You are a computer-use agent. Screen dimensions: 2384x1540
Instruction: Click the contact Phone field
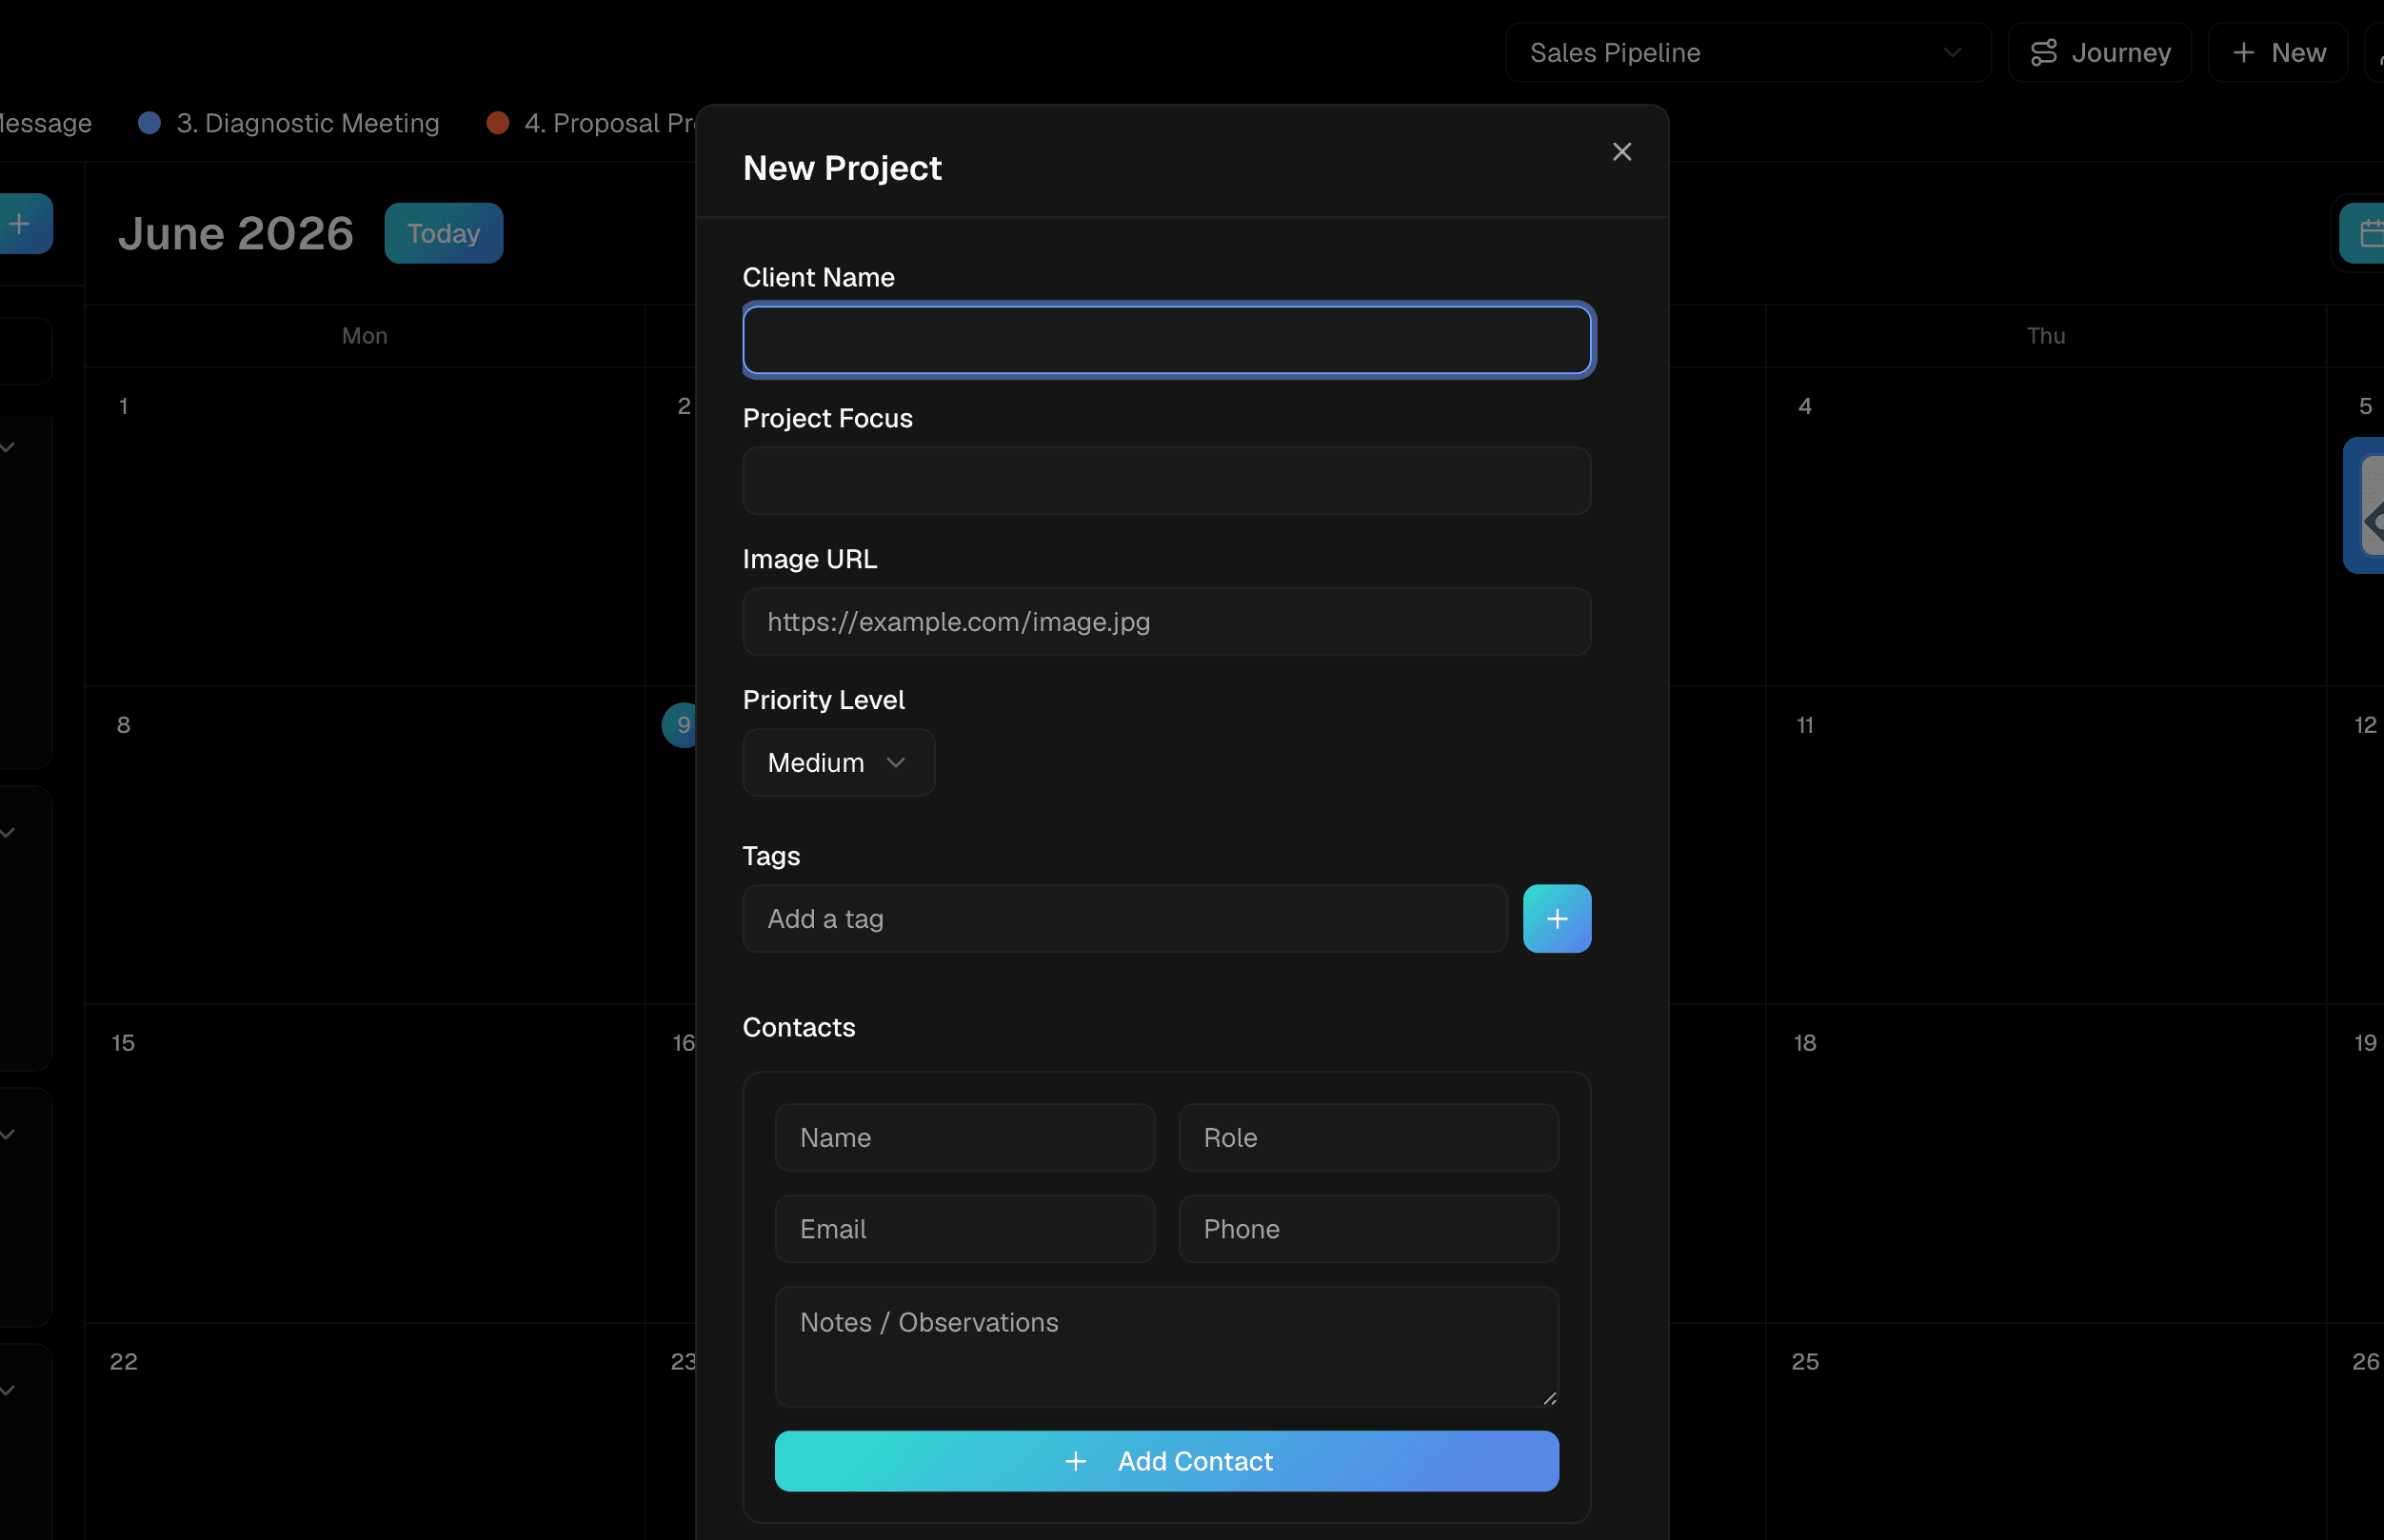click(1368, 1229)
